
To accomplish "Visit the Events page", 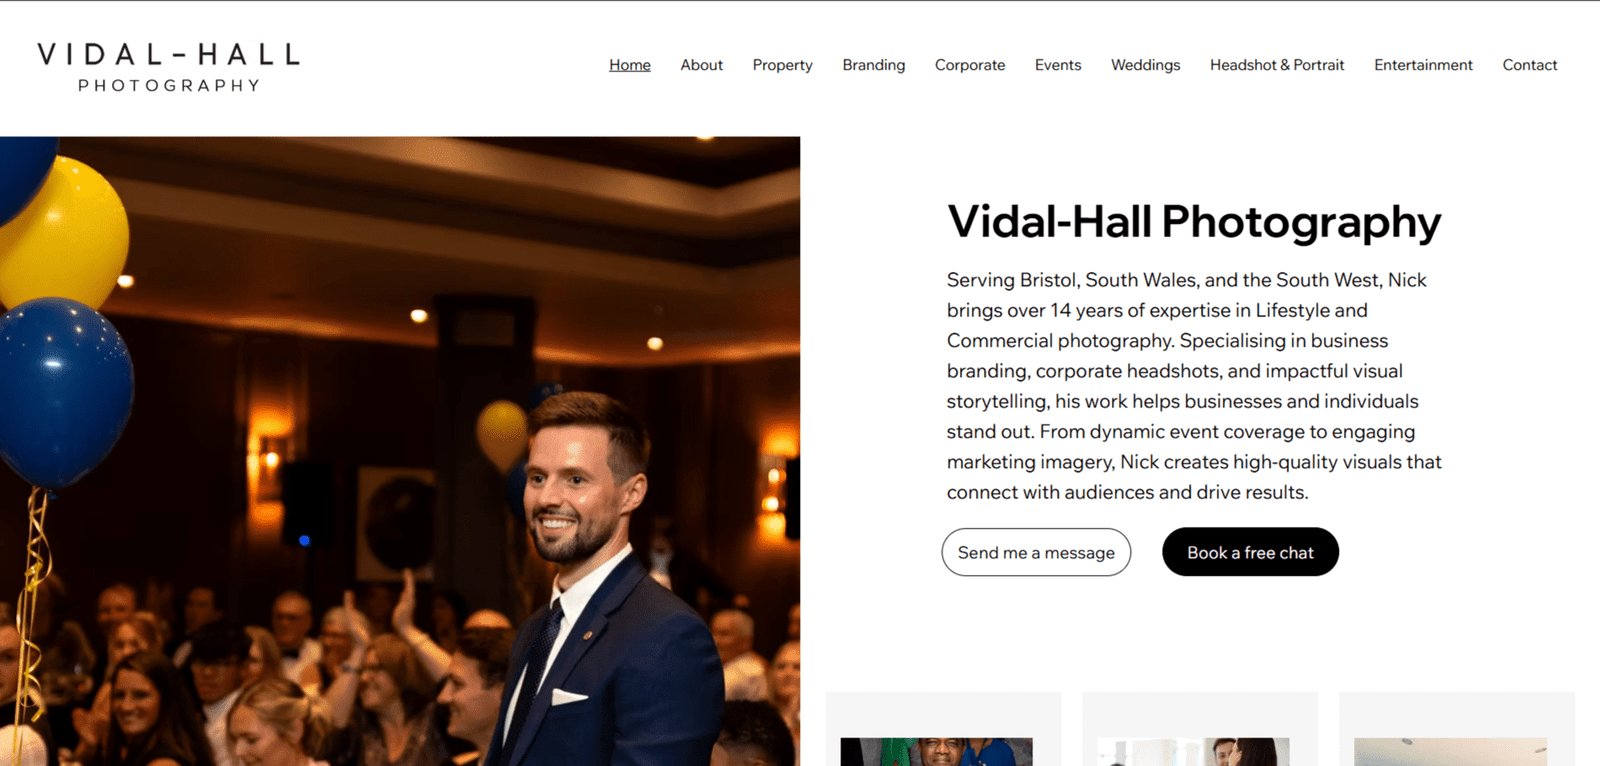I will [1058, 65].
